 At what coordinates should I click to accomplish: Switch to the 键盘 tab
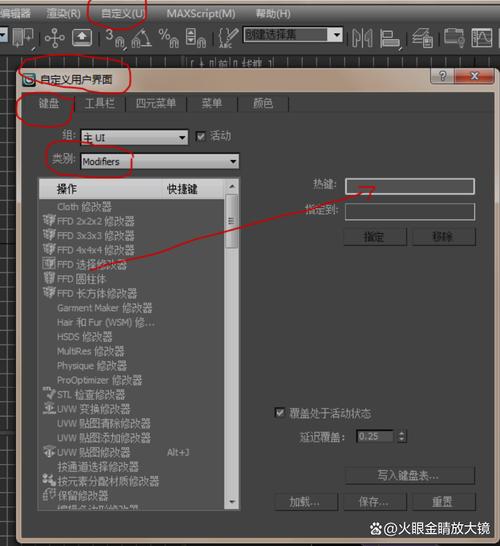click(49, 103)
